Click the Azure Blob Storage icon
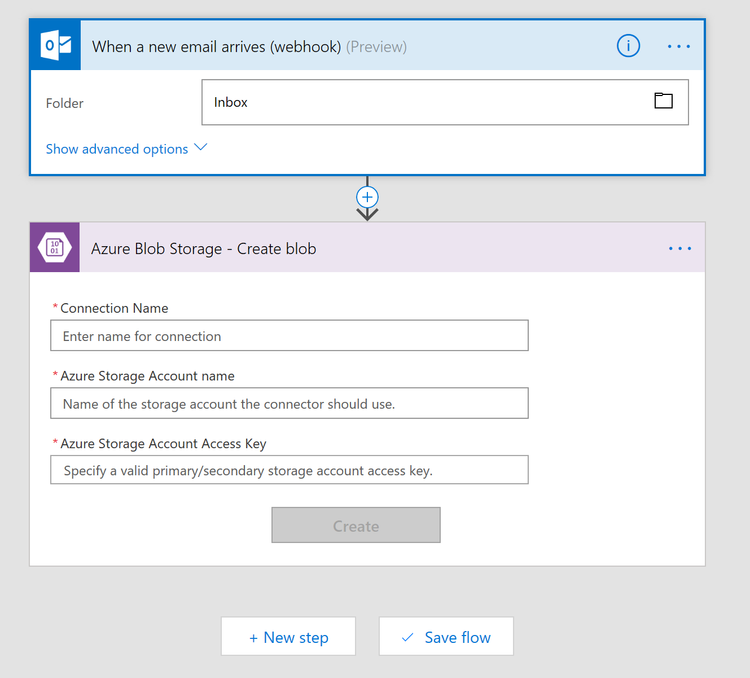The image size is (750, 678). 55,247
